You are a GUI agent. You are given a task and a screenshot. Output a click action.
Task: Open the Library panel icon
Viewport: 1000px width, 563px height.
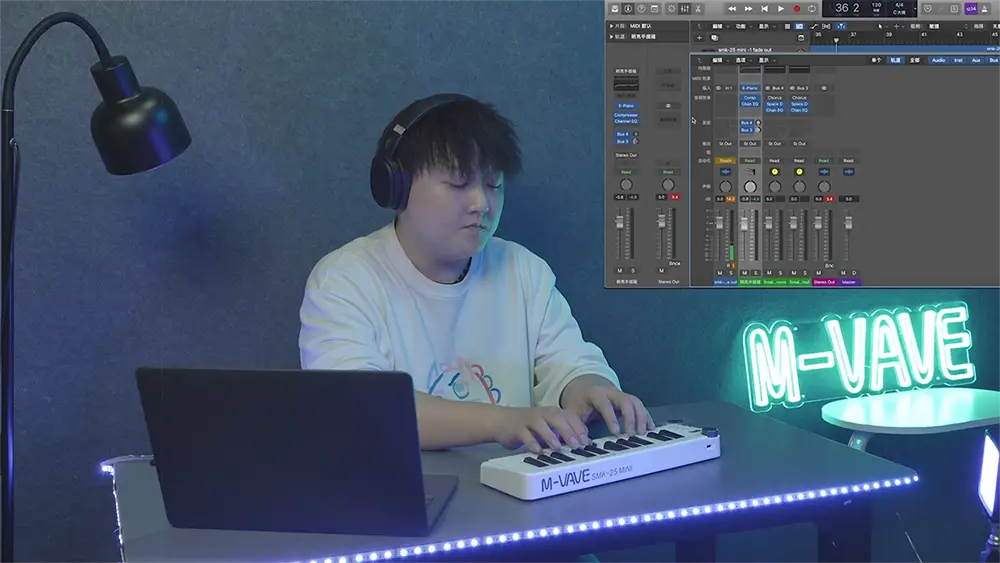tap(615, 9)
